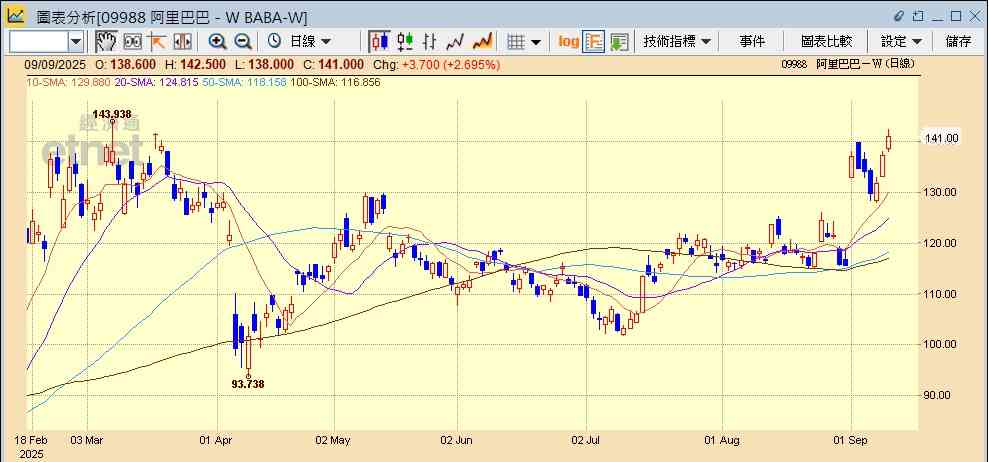Switch to red-blue candlestick chart style
Viewport: 989px width, 462px height.
[x=380, y=42]
